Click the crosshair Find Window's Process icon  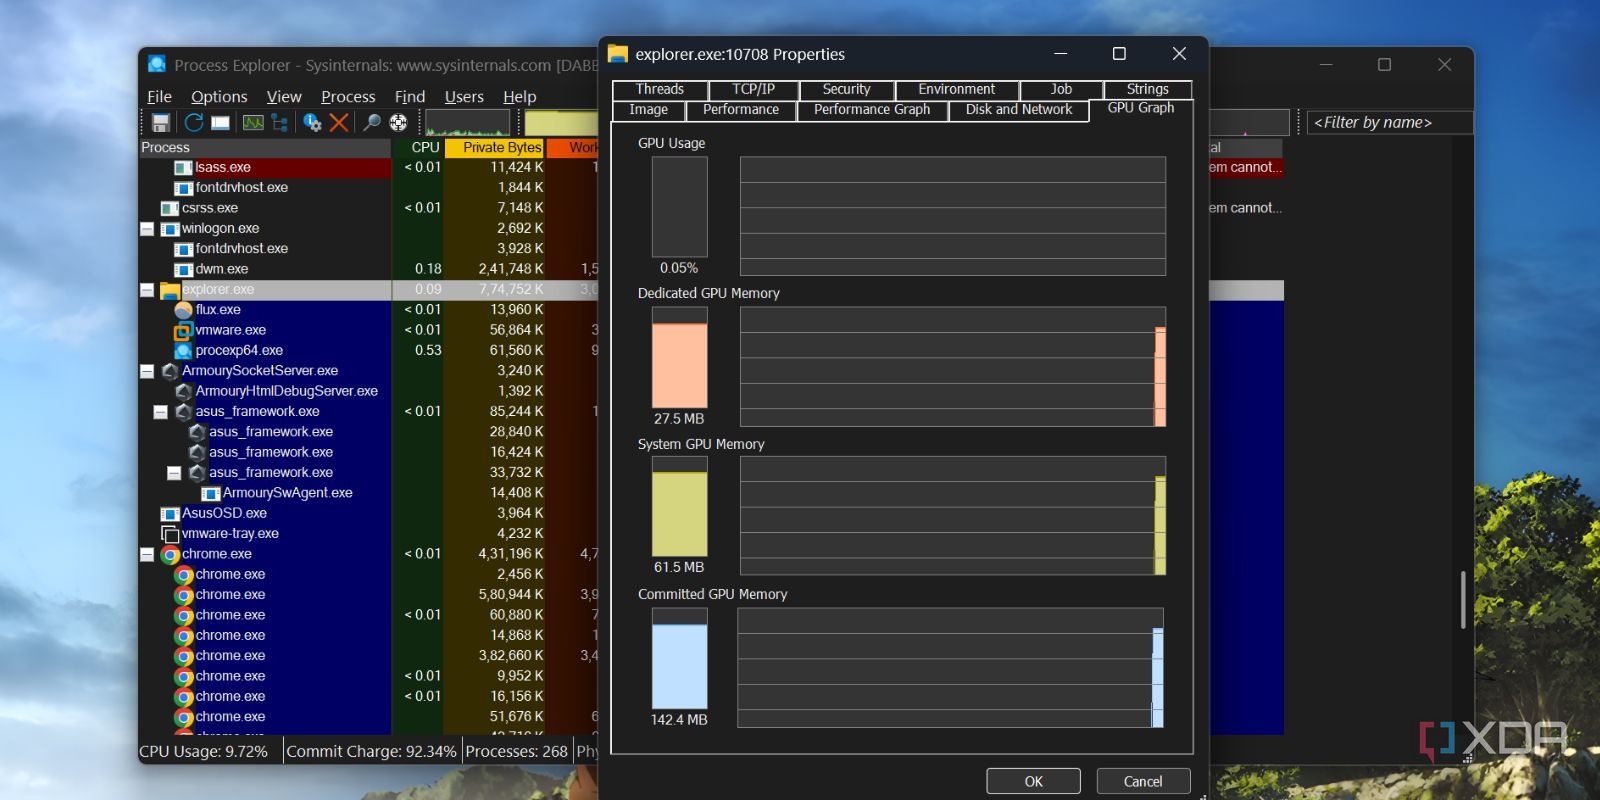pos(398,122)
